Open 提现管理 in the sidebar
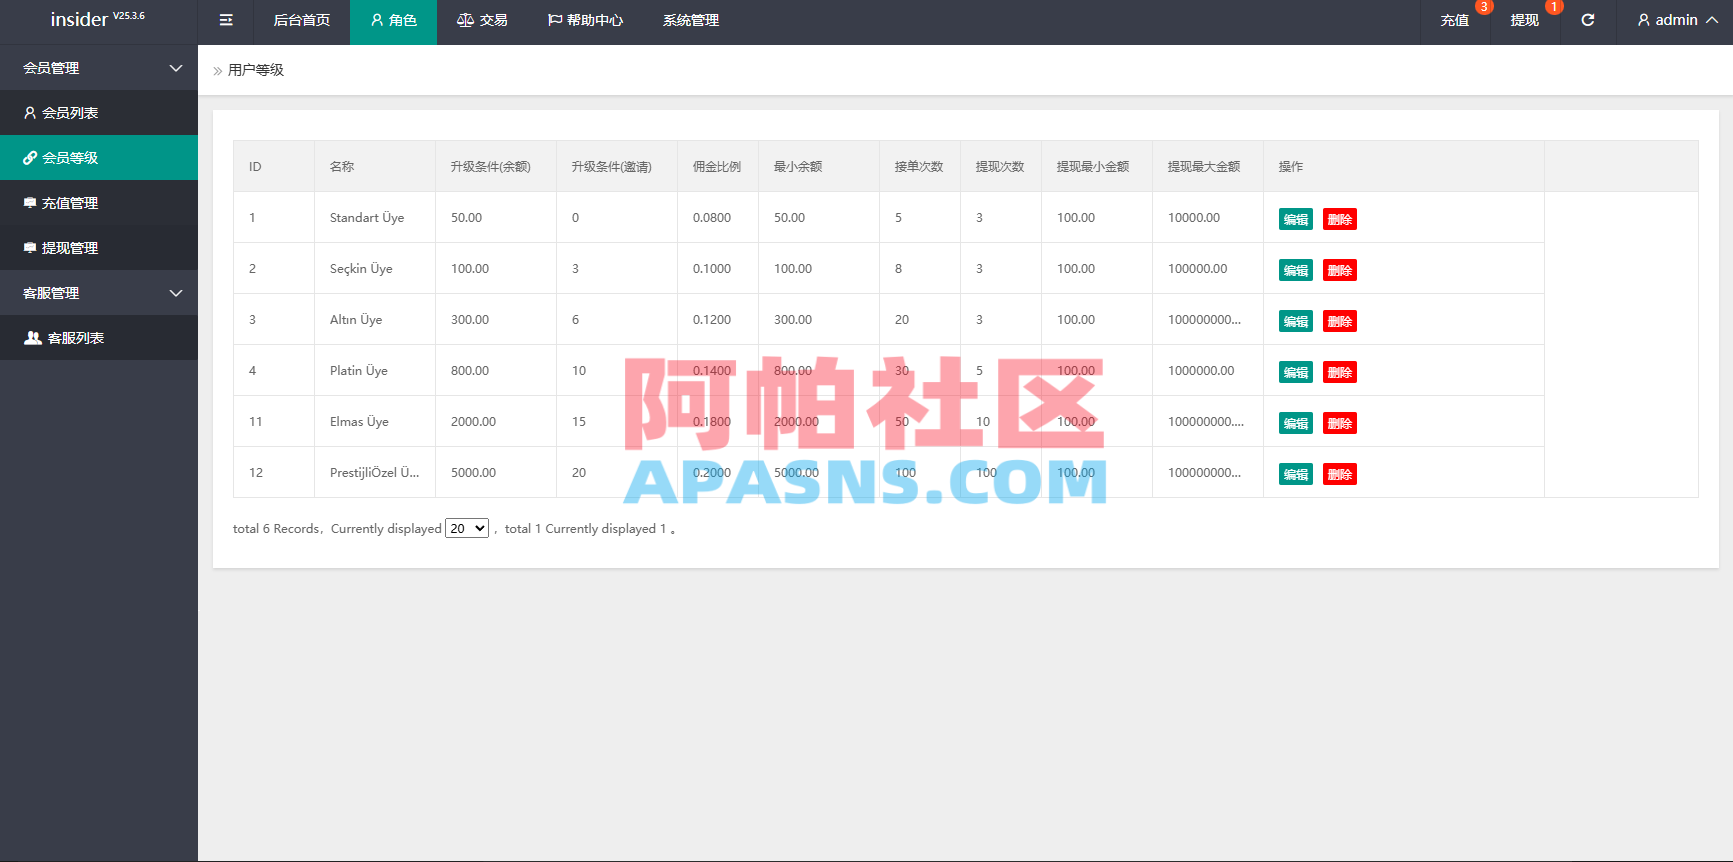Viewport: 1733px width, 862px height. 99,248
